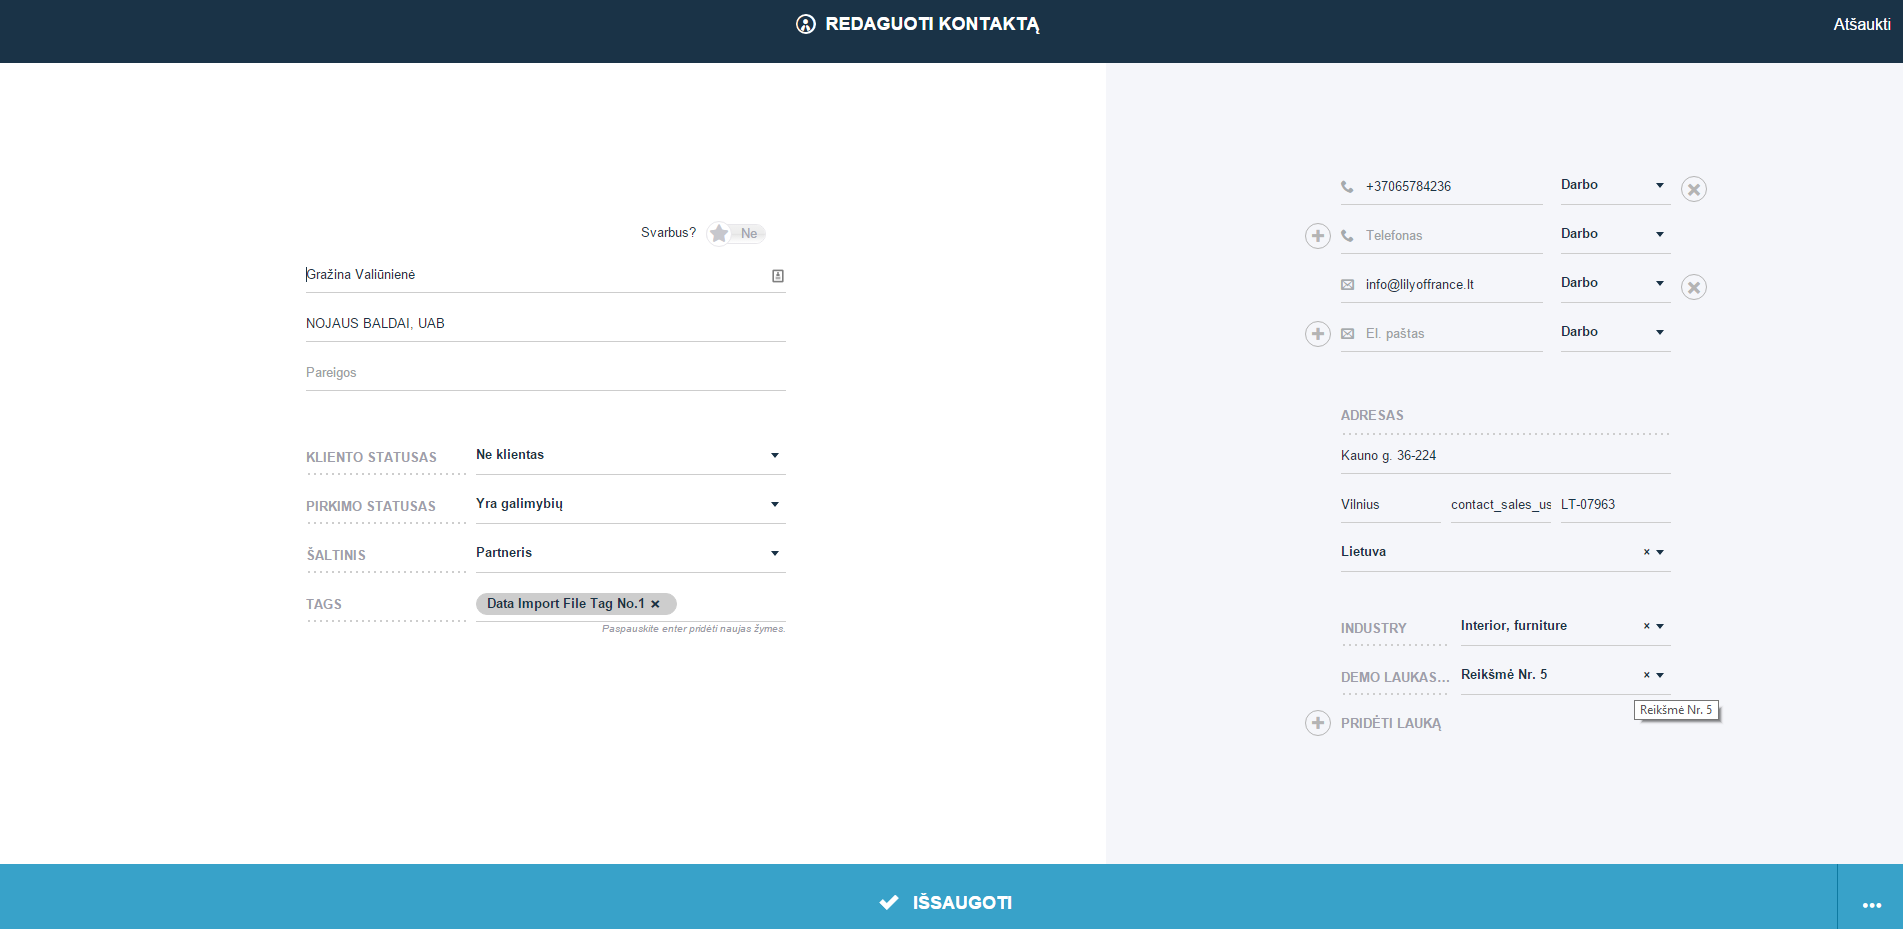Click the Pridėti lauką link
This screenshot has width=1903, height=929.
point(1391,723)
